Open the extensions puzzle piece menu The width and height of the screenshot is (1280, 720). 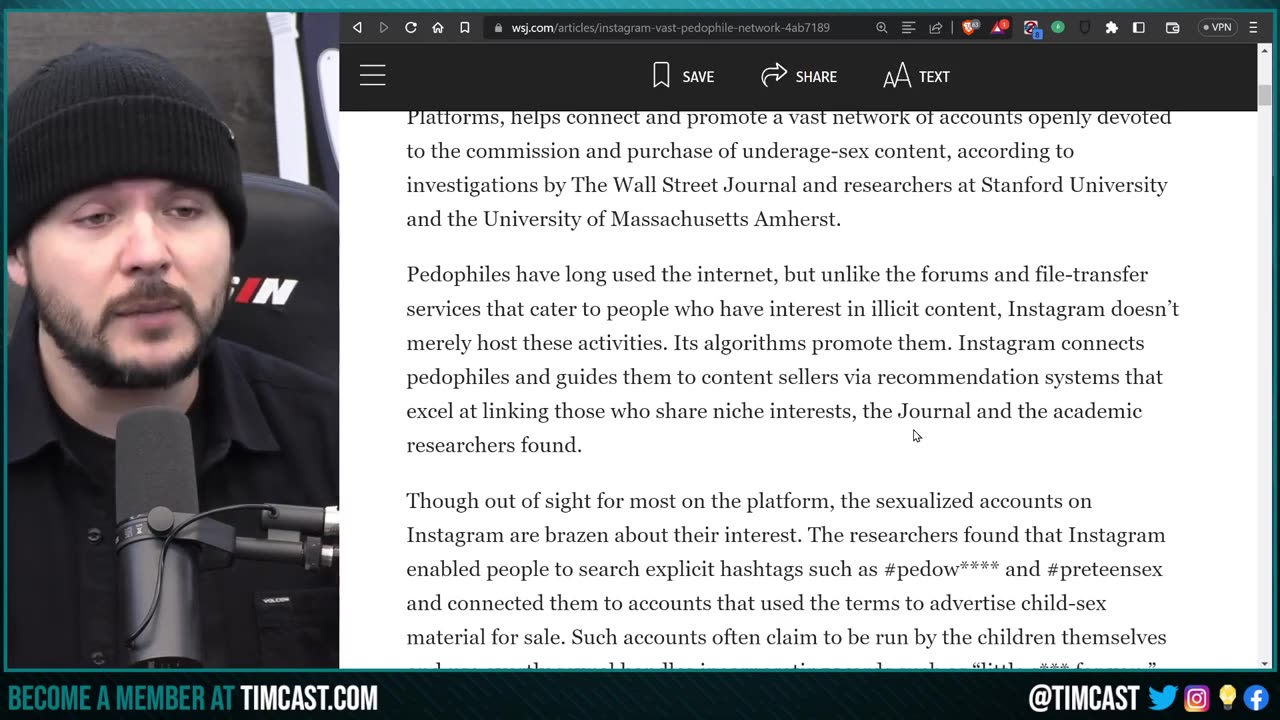(1111, 28)
